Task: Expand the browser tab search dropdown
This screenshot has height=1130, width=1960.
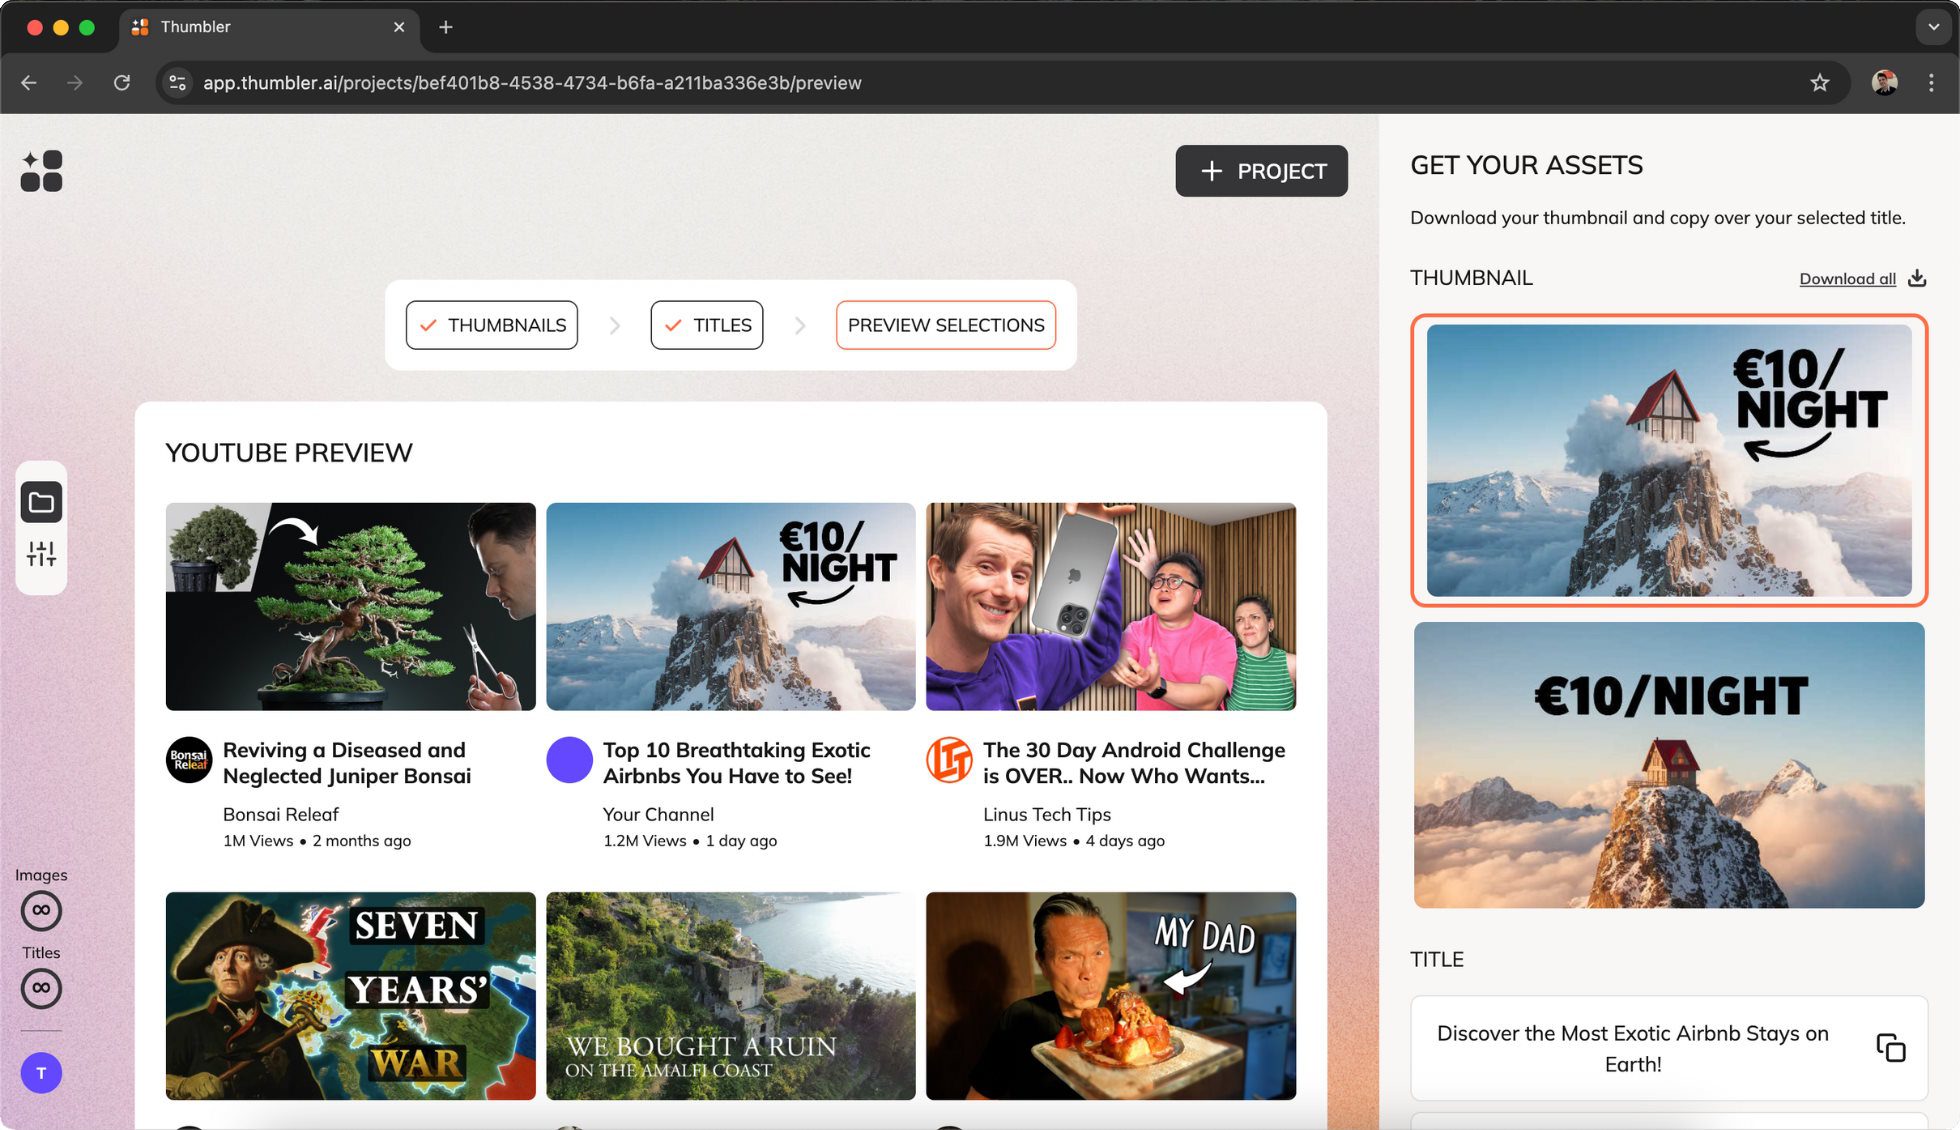Action: pyautogui.click(x=1933, y=27)
